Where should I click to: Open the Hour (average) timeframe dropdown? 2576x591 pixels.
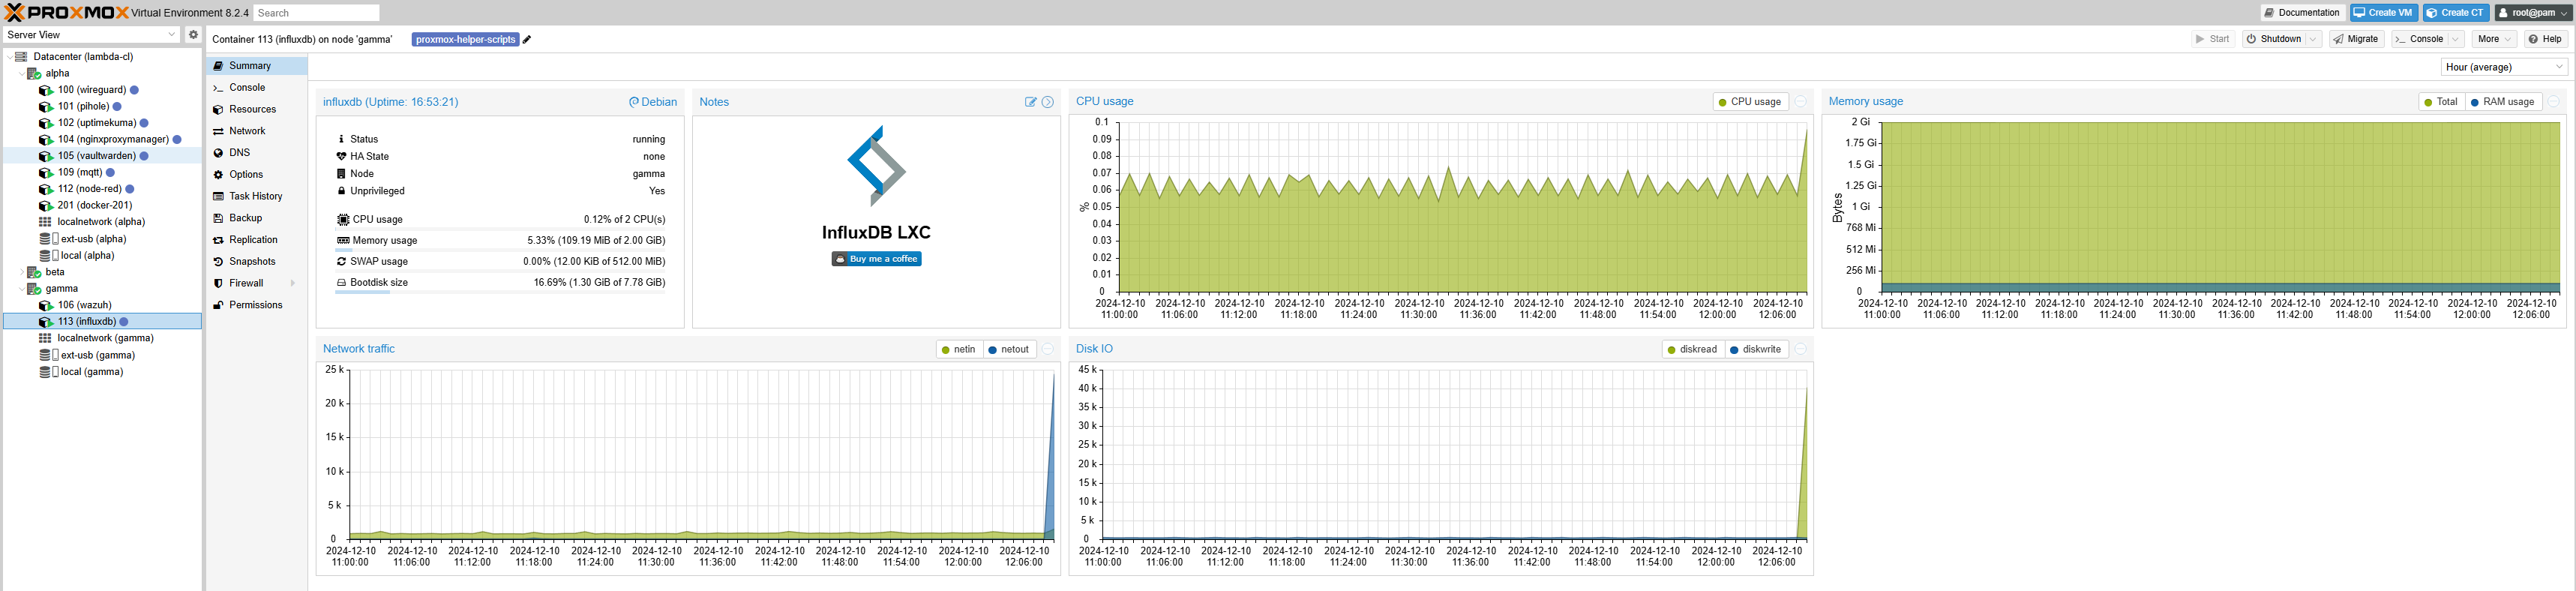click(2559, 67)
